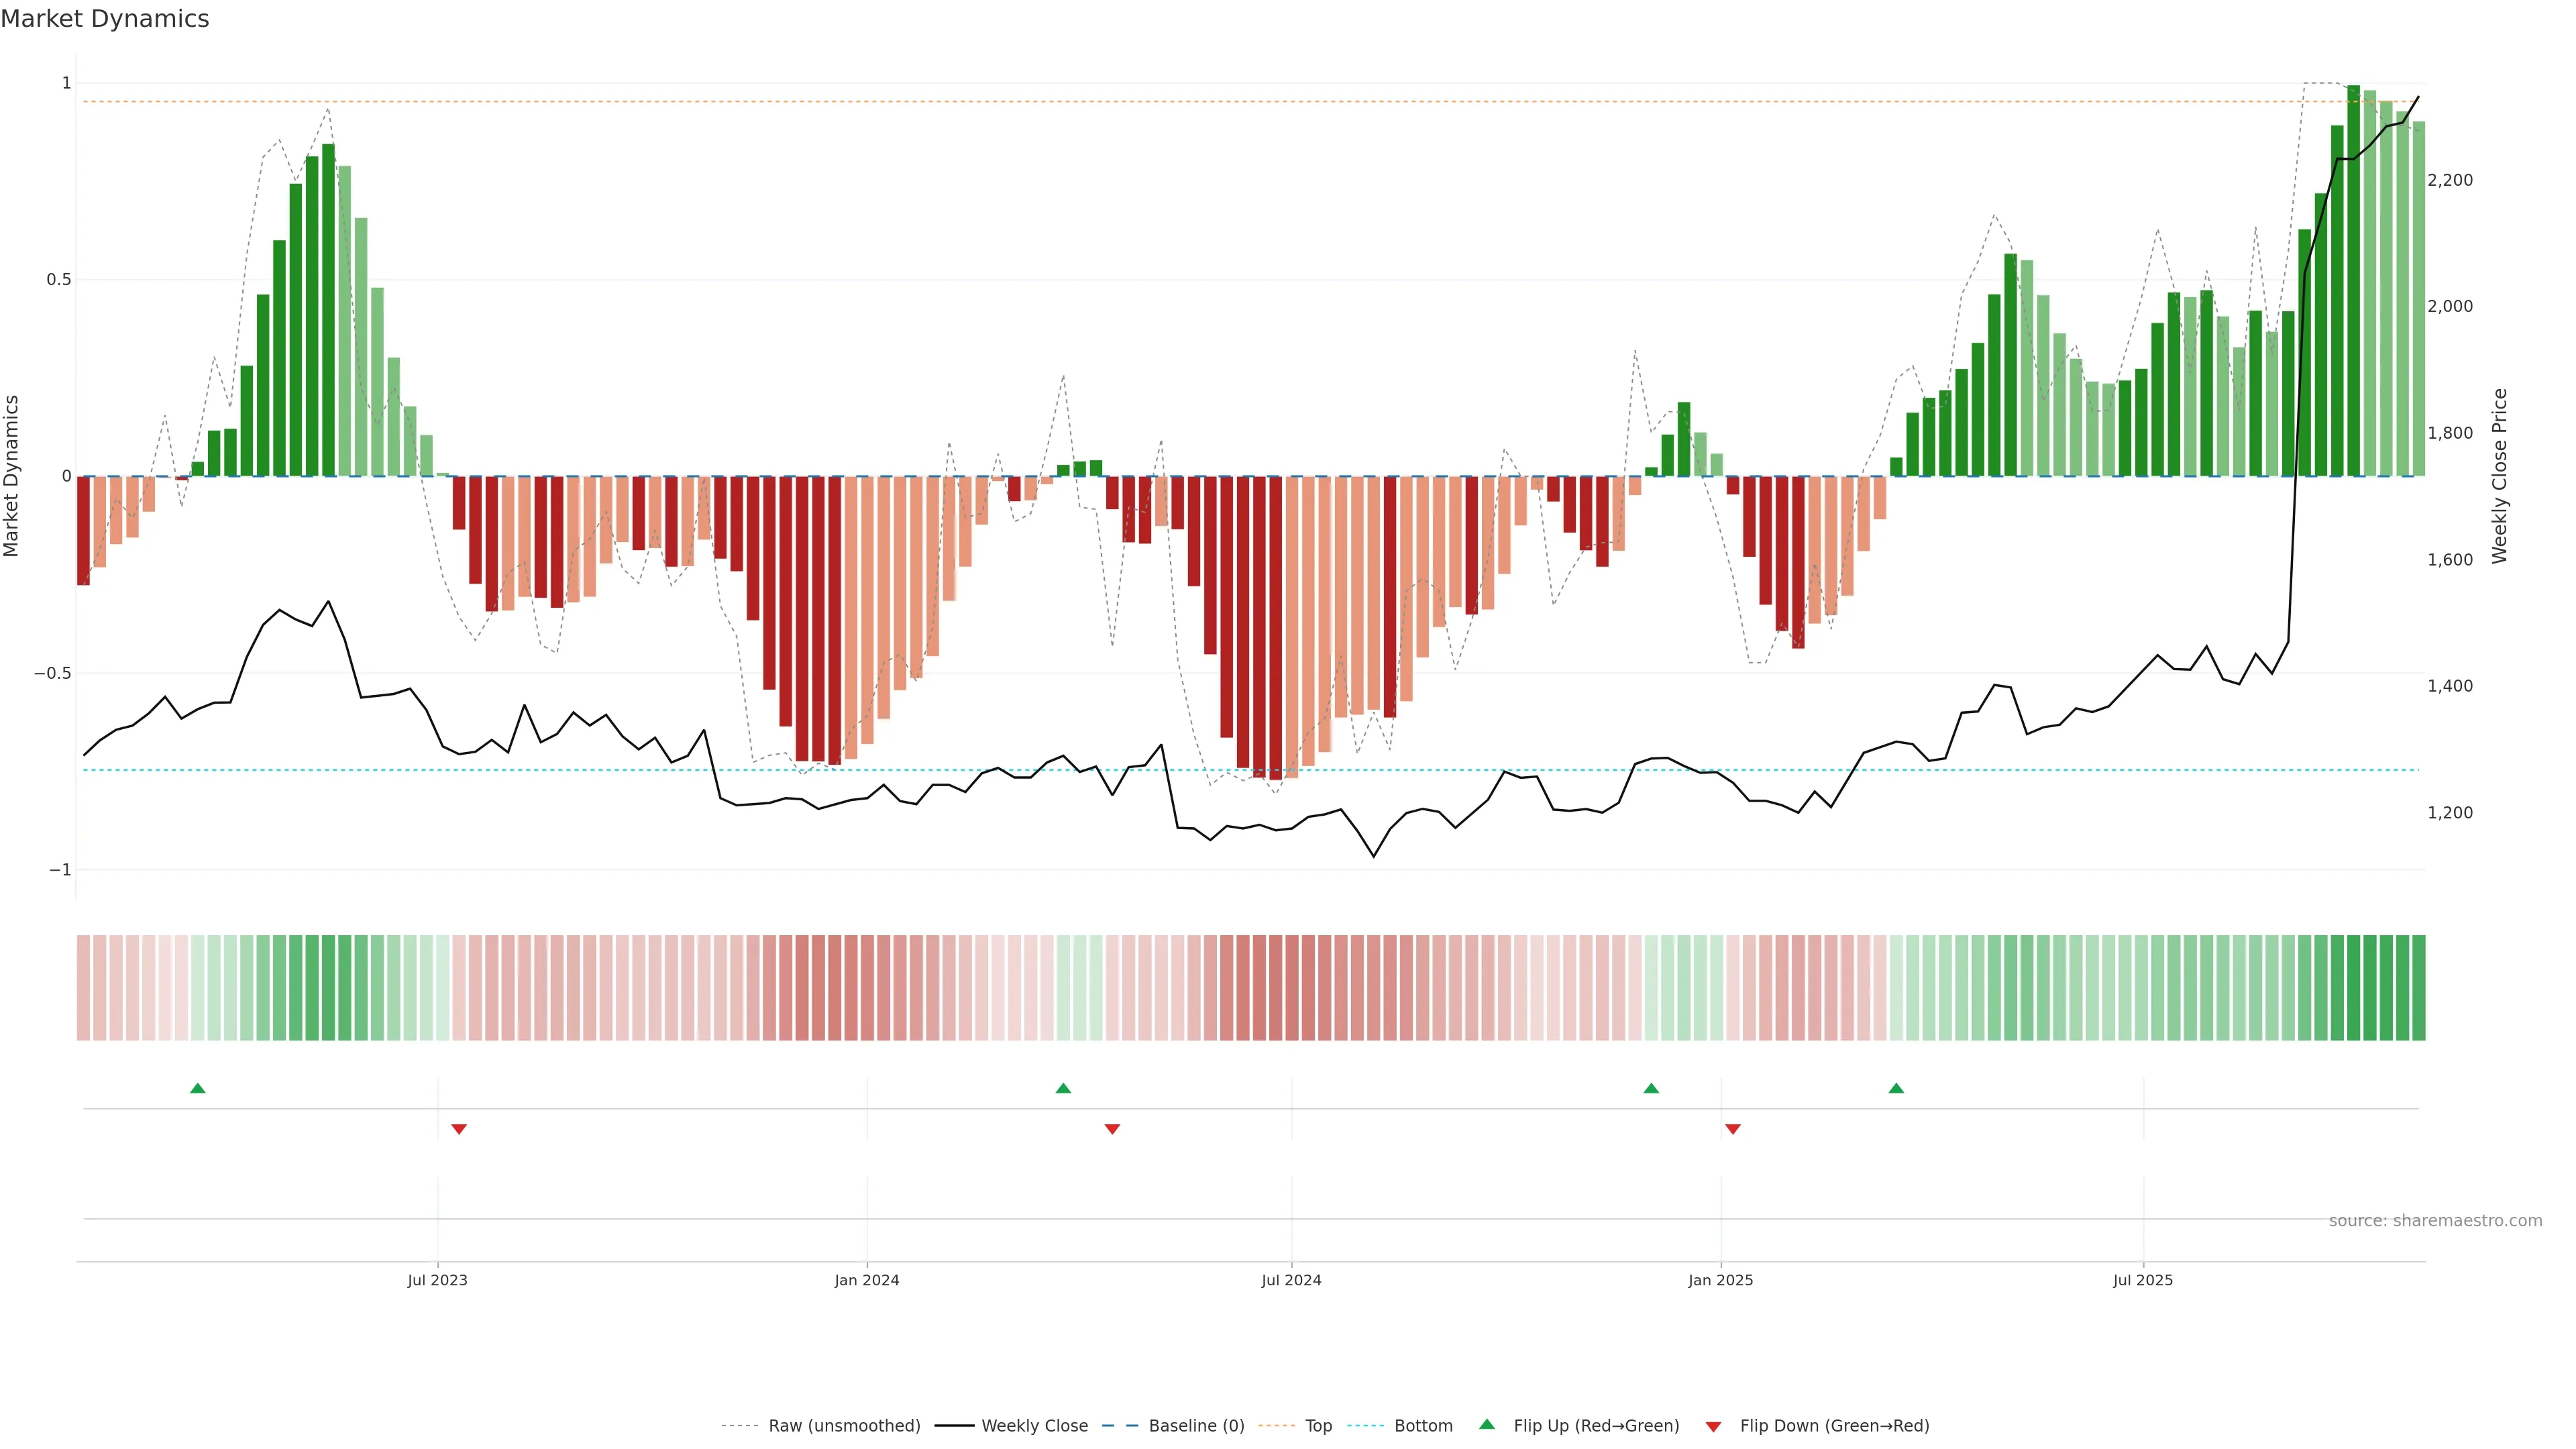2576x1449 pixels.
Task: Click the red flip-down marker at Jan 2025
Action: (x=1733, y=1129)
